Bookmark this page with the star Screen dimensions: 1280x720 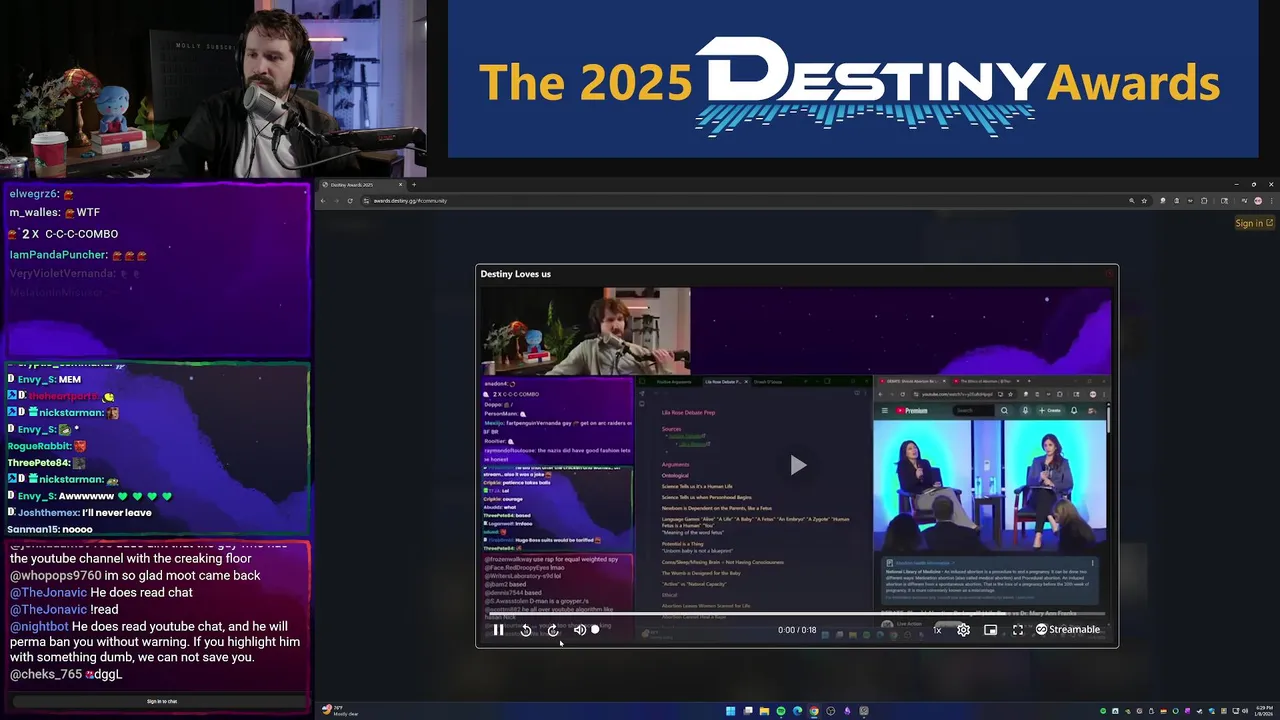[1144, 201]
